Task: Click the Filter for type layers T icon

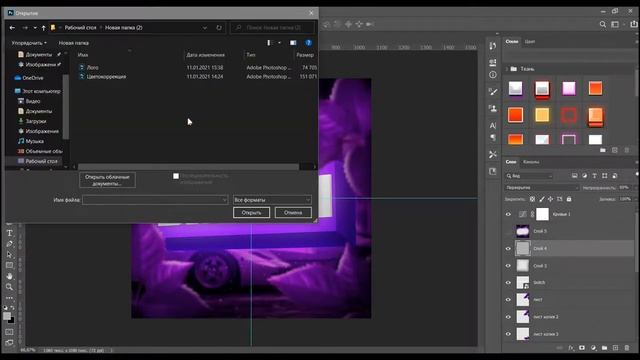Action: [x=594, y=176]
